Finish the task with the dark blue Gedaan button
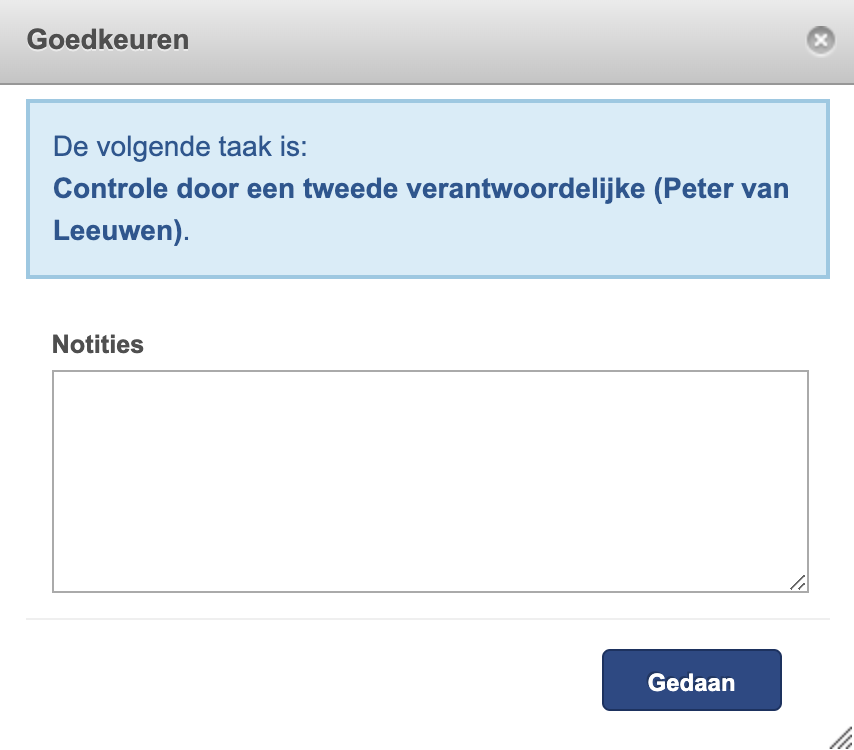Screen dimensions: 854x750 [x=692, y=680]
